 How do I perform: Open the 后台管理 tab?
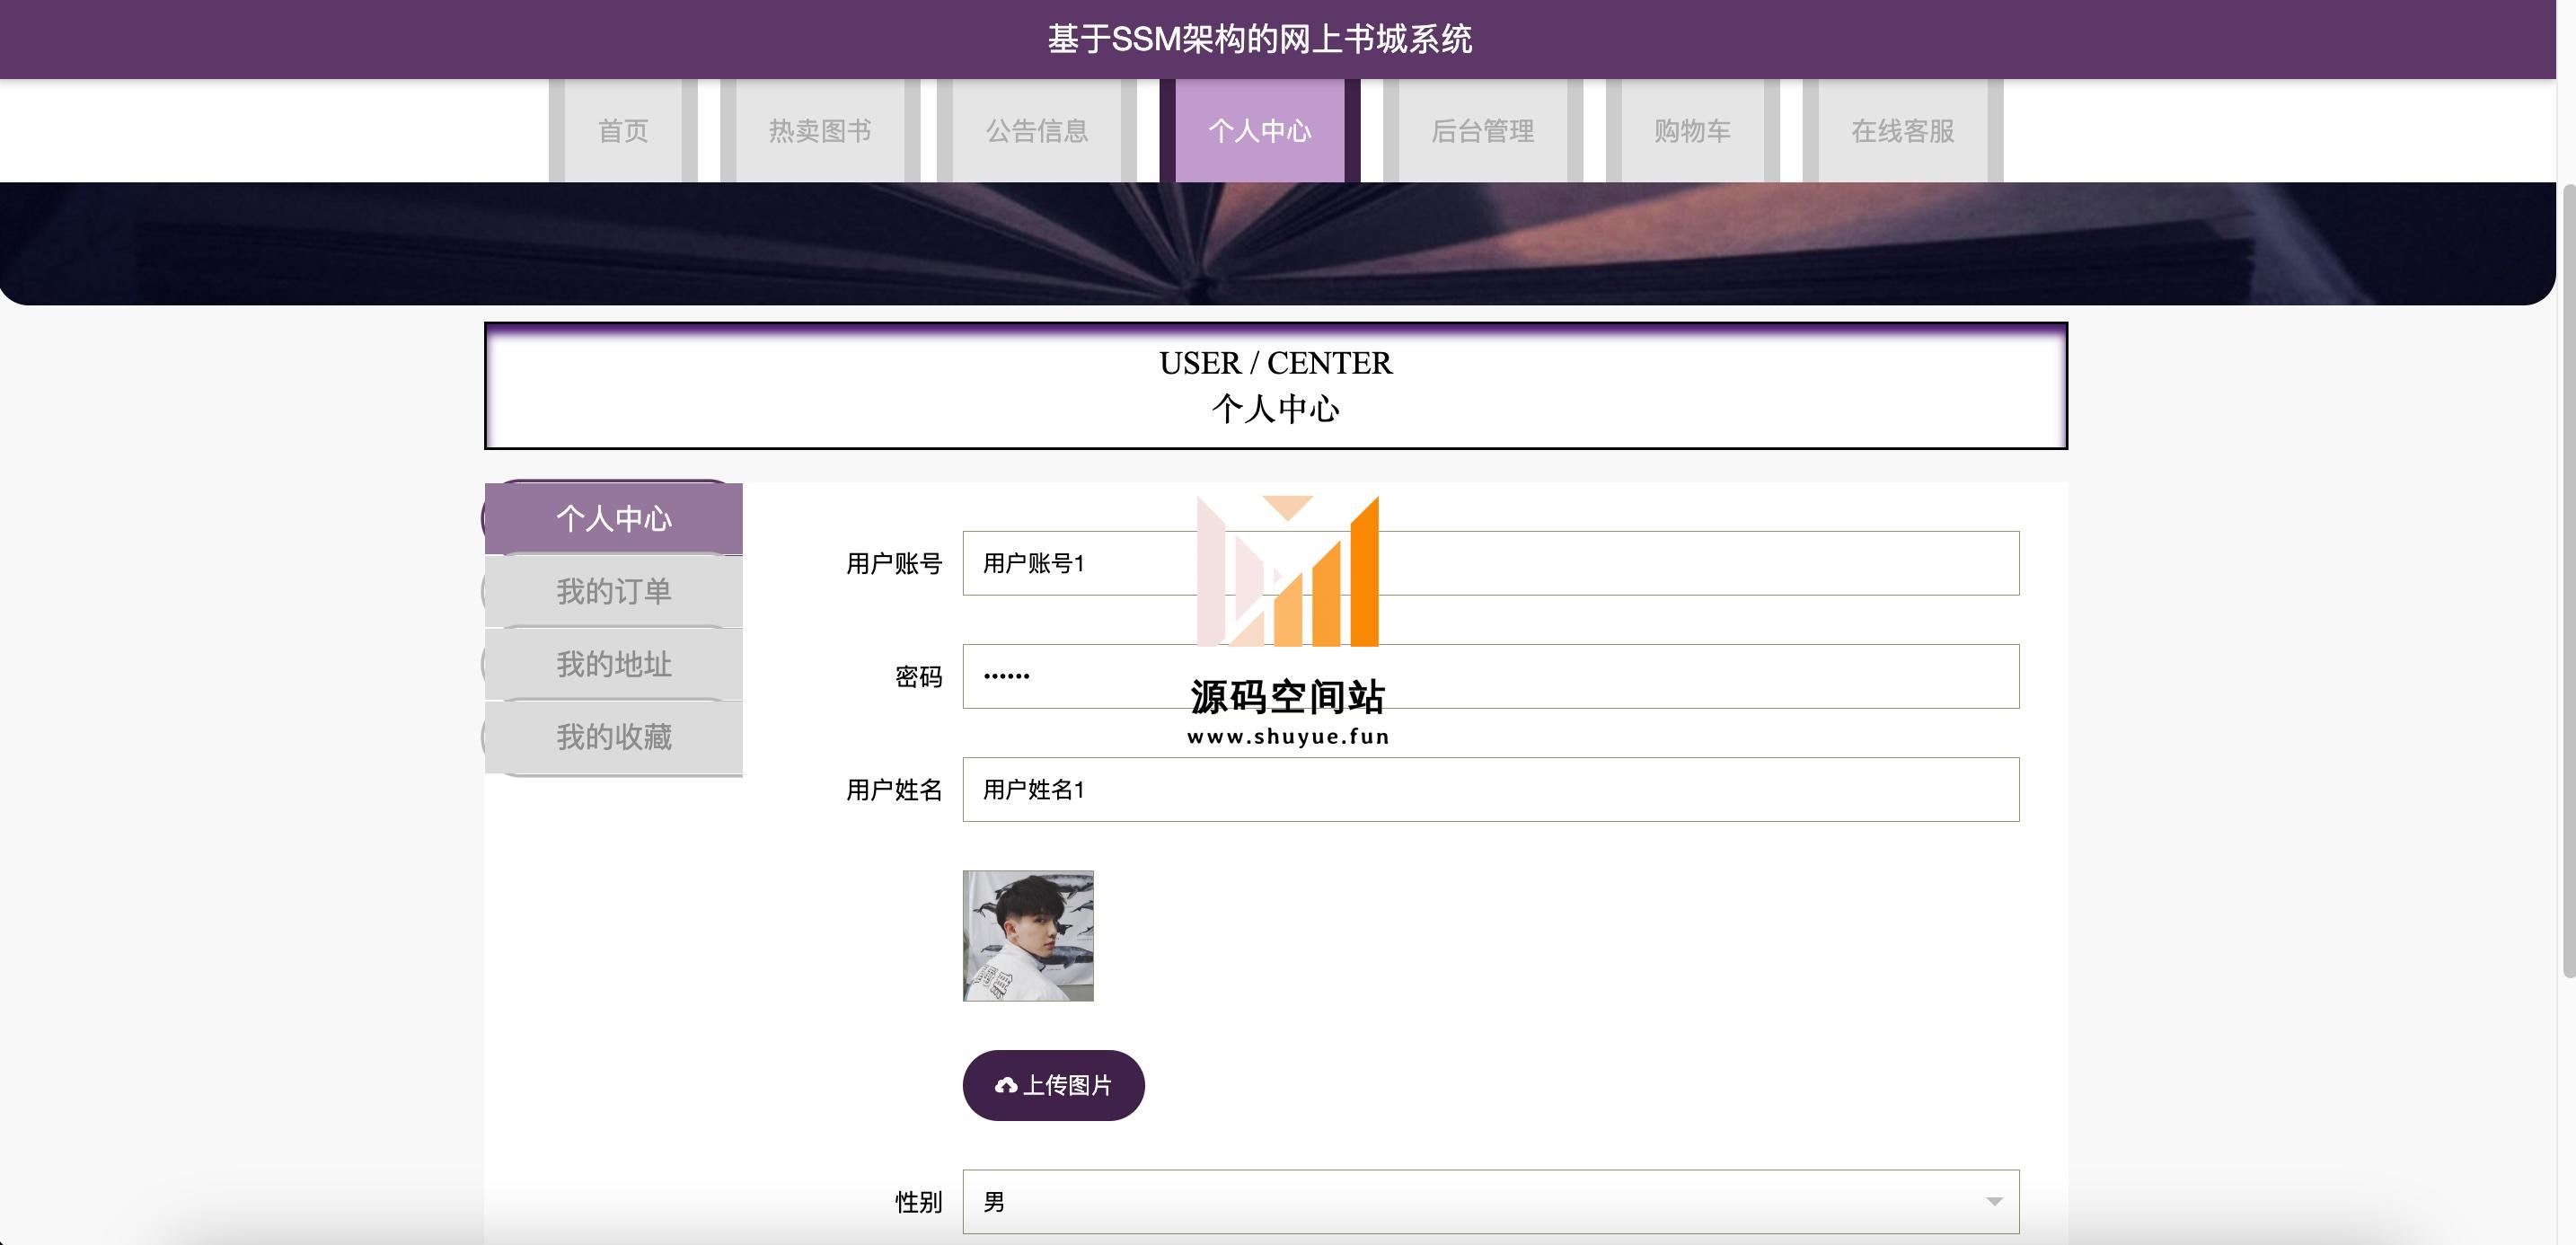pyautogui.click(x=1482, y=131)
